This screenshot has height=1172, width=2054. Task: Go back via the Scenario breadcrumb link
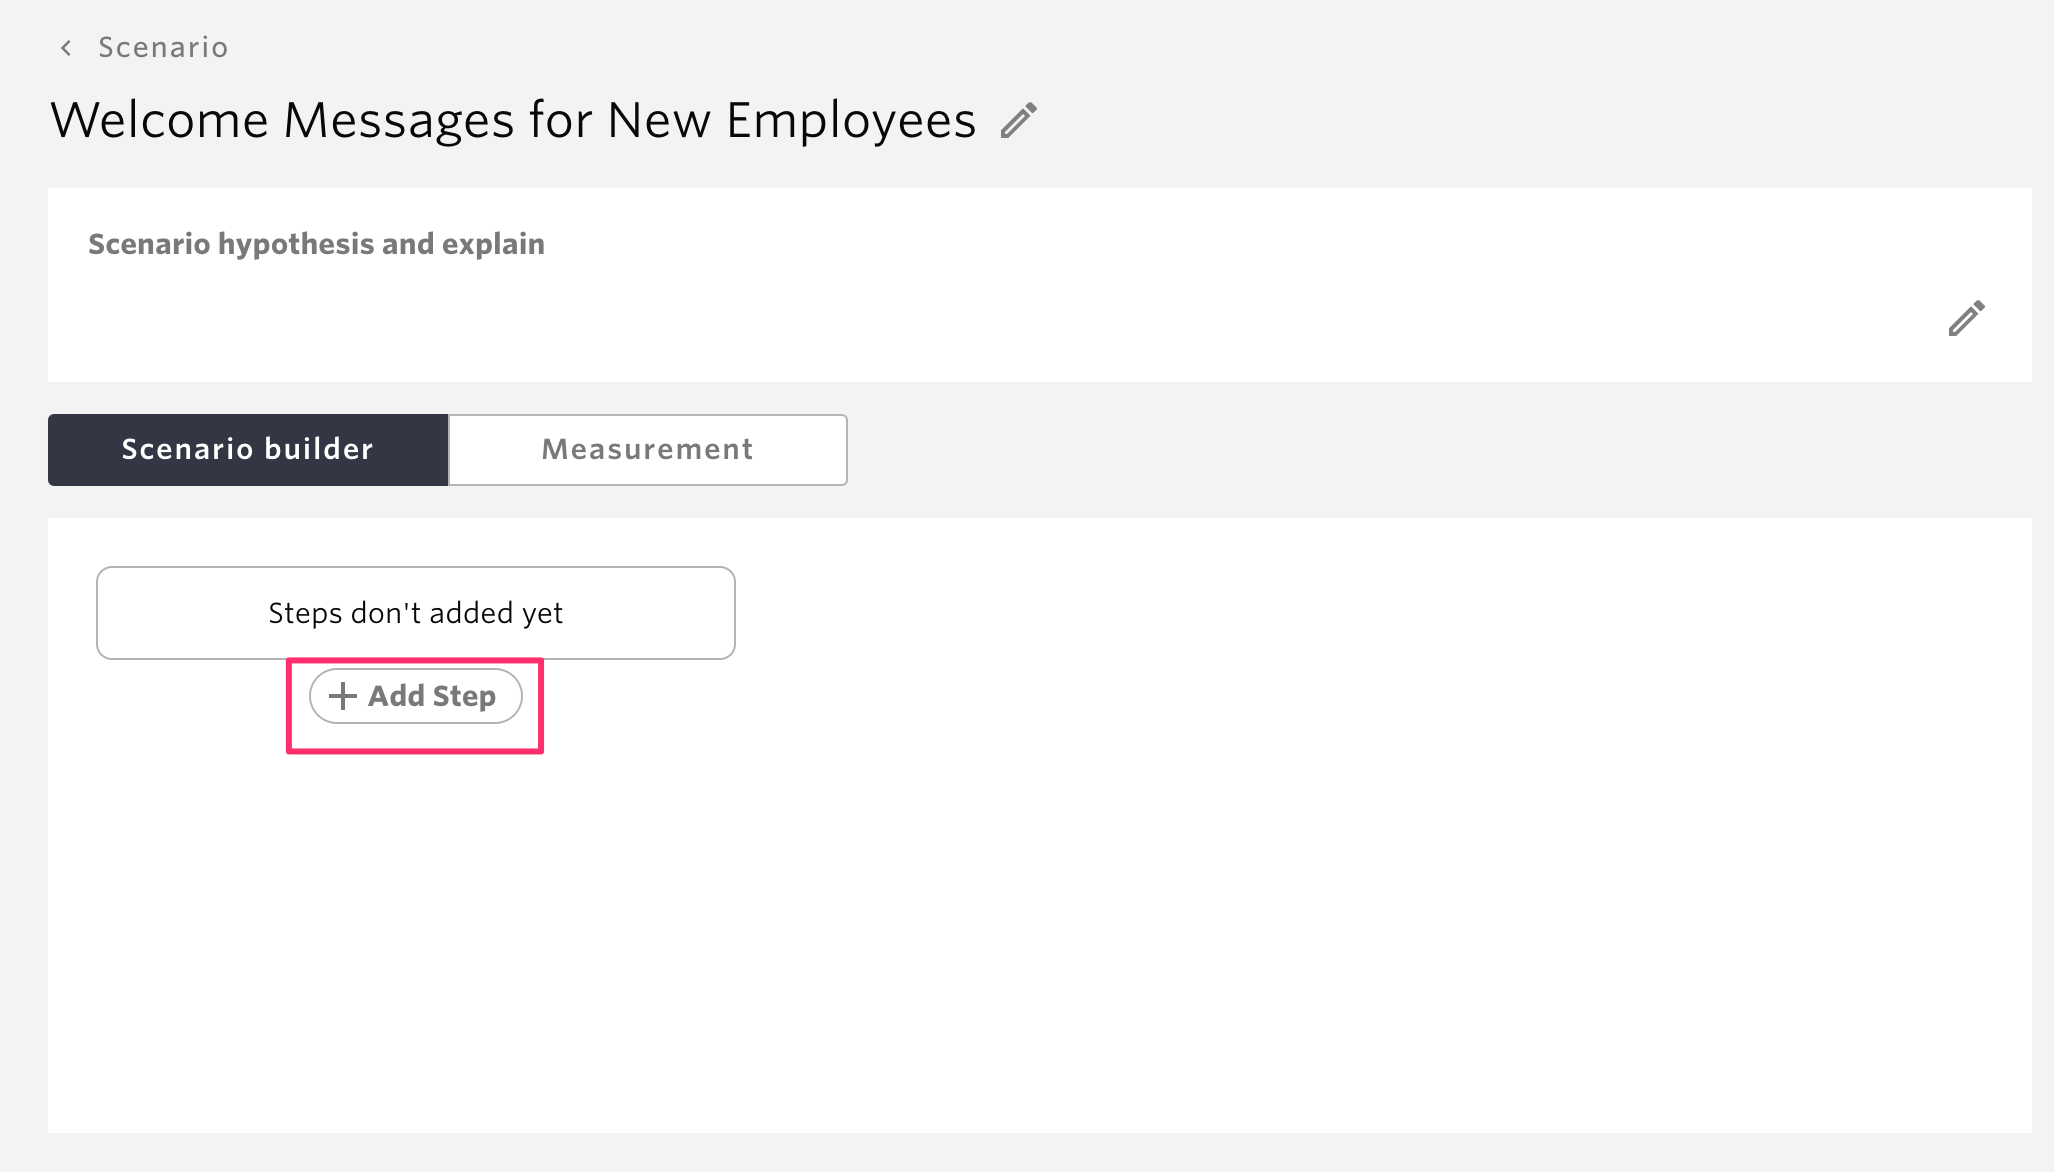coord(163,48)
